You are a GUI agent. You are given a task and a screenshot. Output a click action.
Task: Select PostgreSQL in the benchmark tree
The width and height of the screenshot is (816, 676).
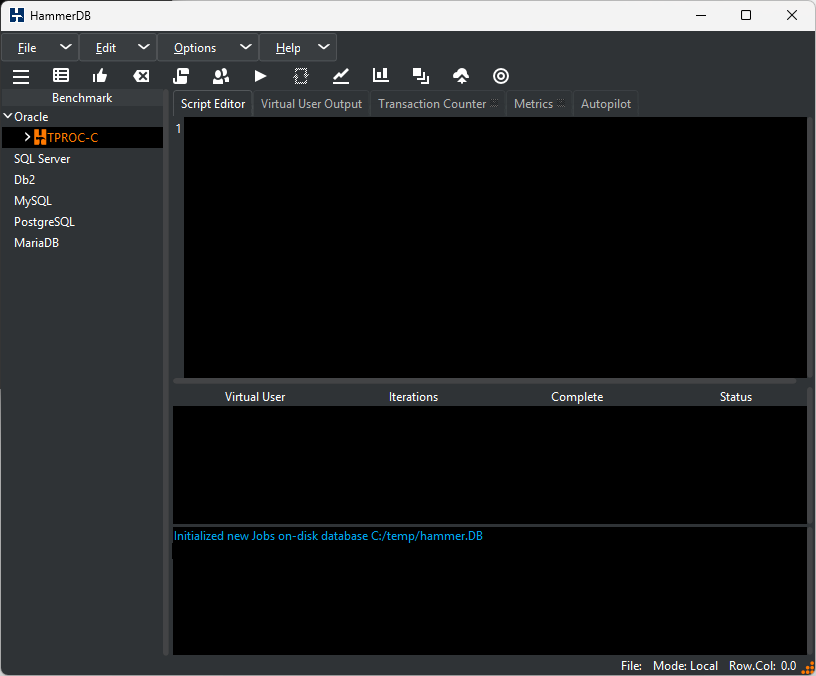click(x=44, y=222)
